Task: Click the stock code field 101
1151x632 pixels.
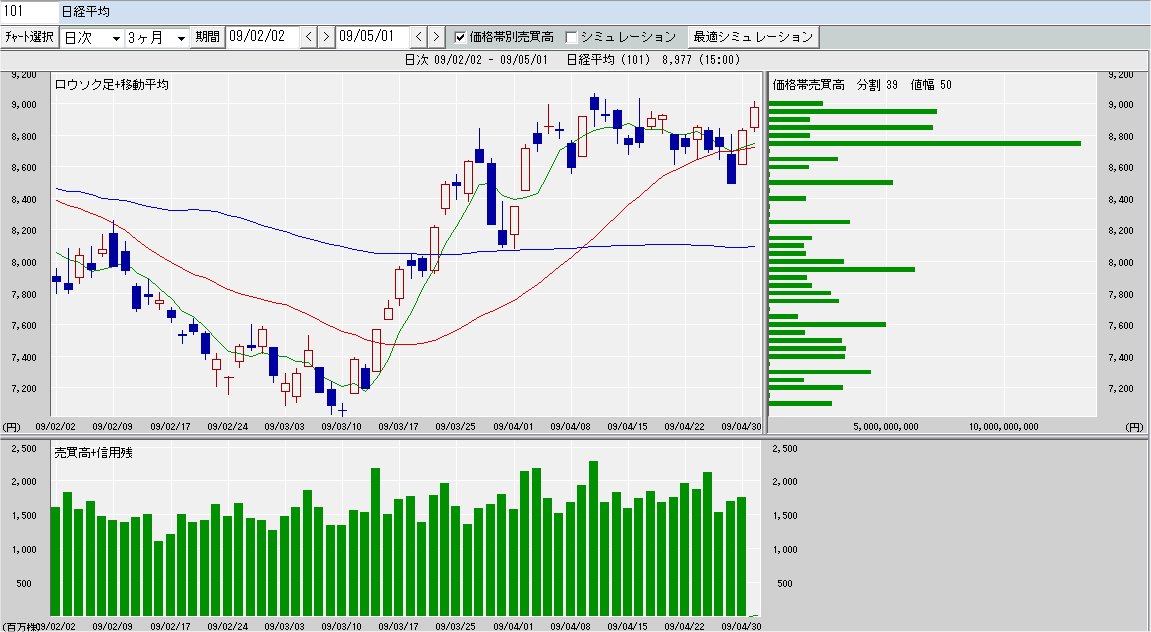Action: tap(29, 12)
